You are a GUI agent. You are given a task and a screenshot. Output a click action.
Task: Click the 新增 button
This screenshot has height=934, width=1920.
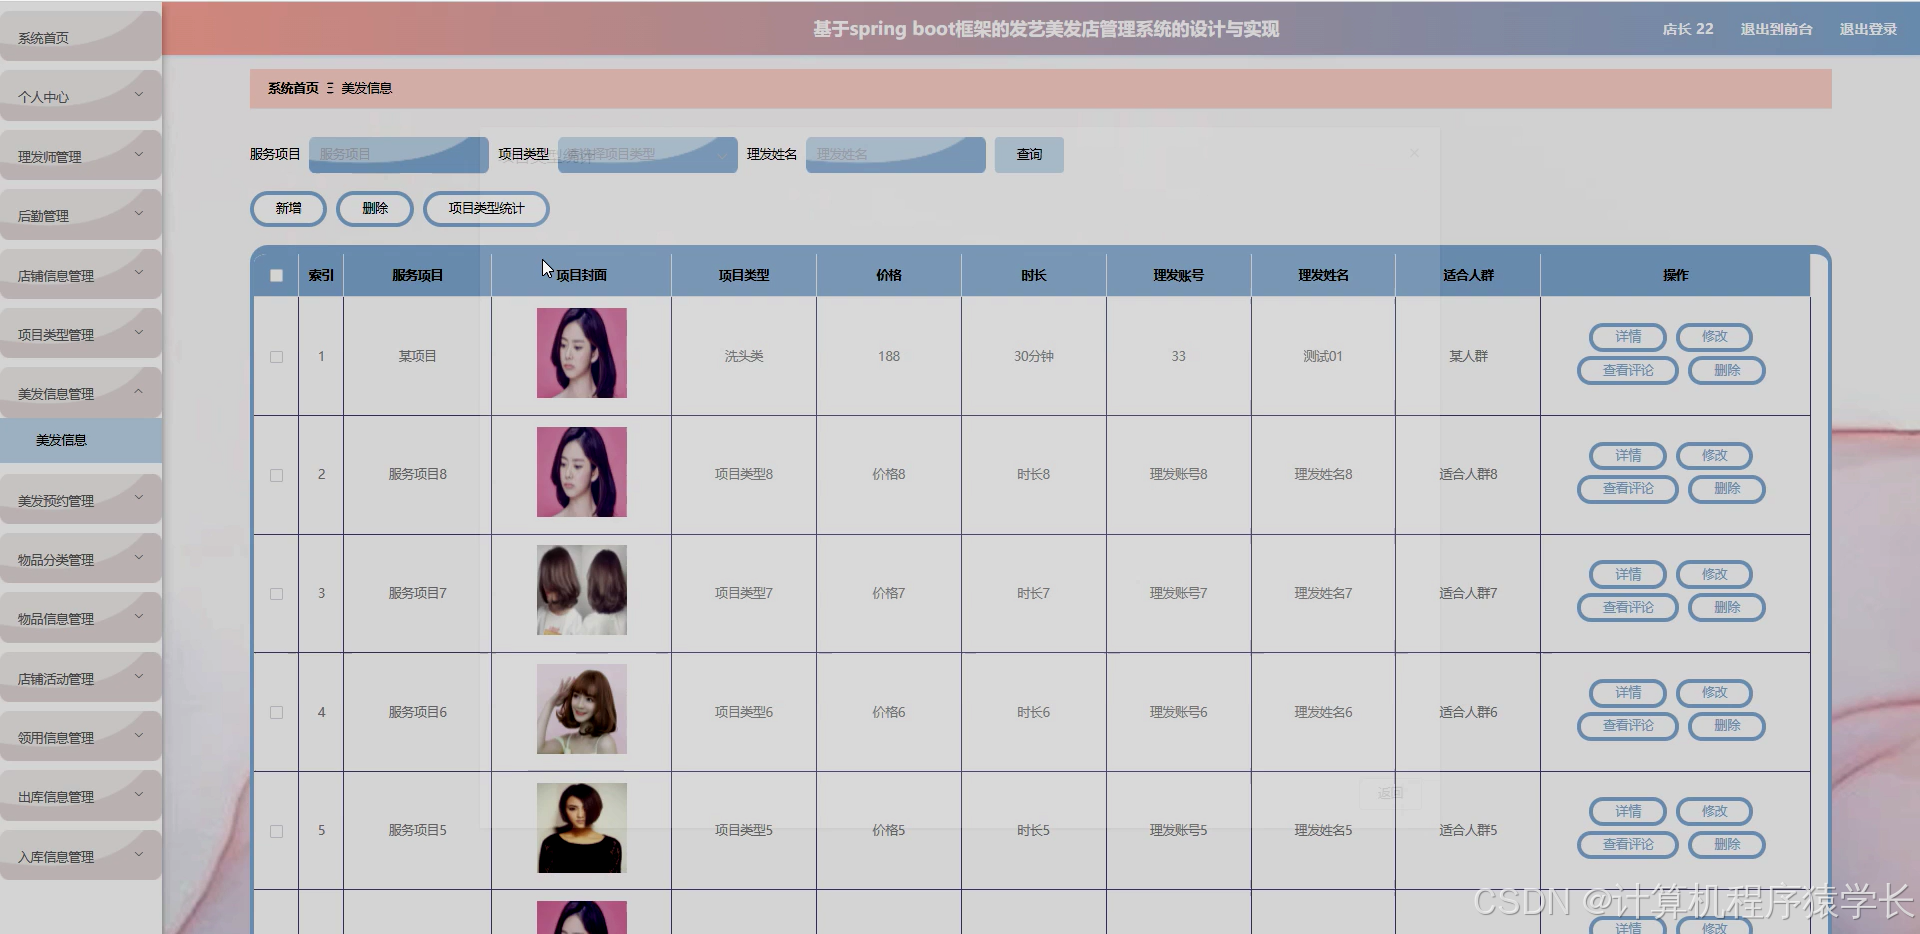(x=288, y=208)
